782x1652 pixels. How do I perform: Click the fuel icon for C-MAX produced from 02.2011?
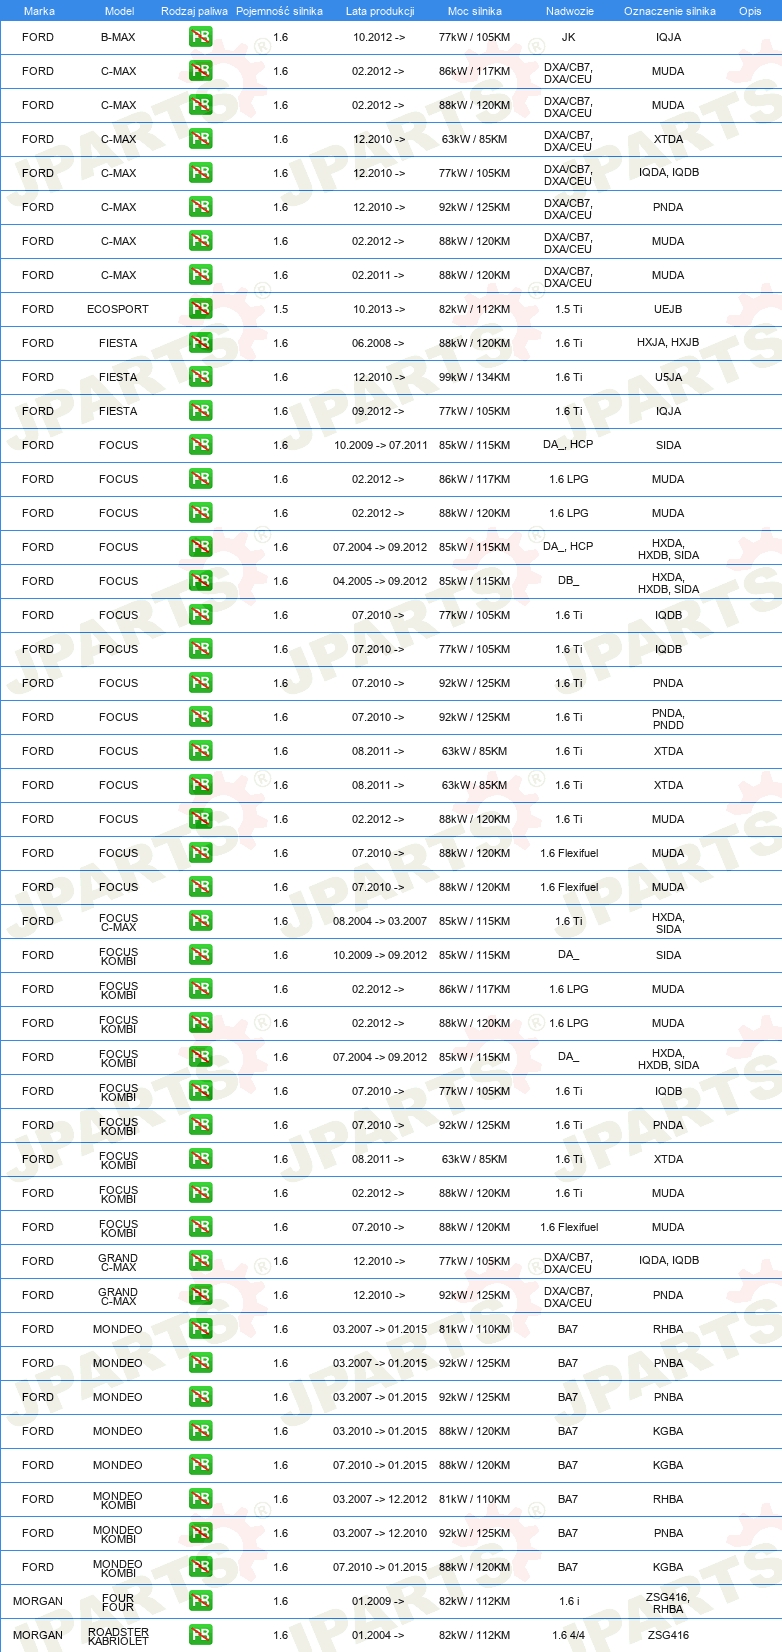(x=200, y=276)
